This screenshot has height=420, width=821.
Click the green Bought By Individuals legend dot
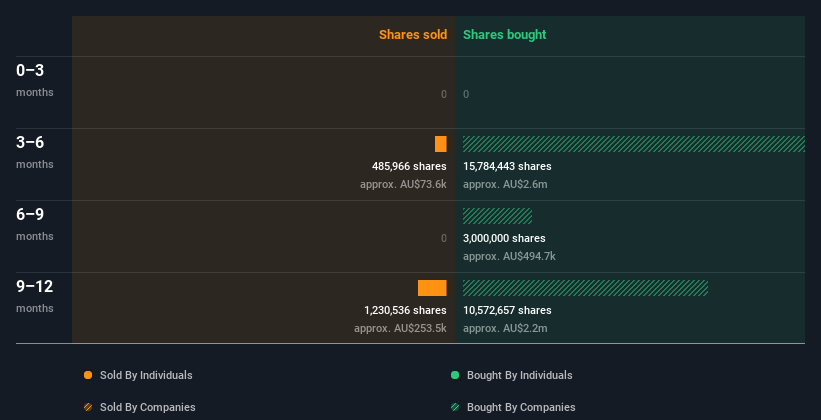point(455,375)
